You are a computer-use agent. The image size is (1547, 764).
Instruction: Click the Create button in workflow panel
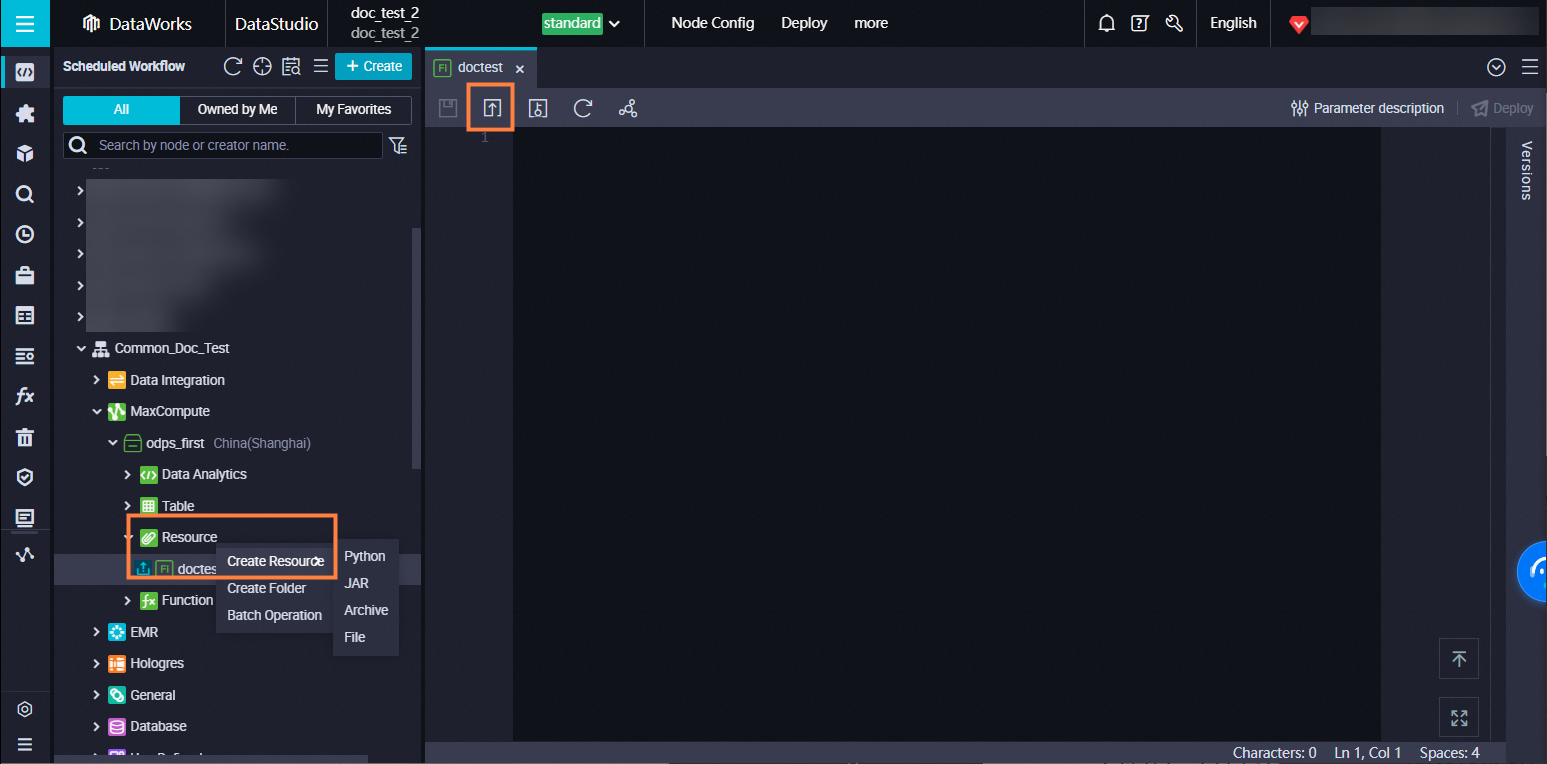[373, 66]
